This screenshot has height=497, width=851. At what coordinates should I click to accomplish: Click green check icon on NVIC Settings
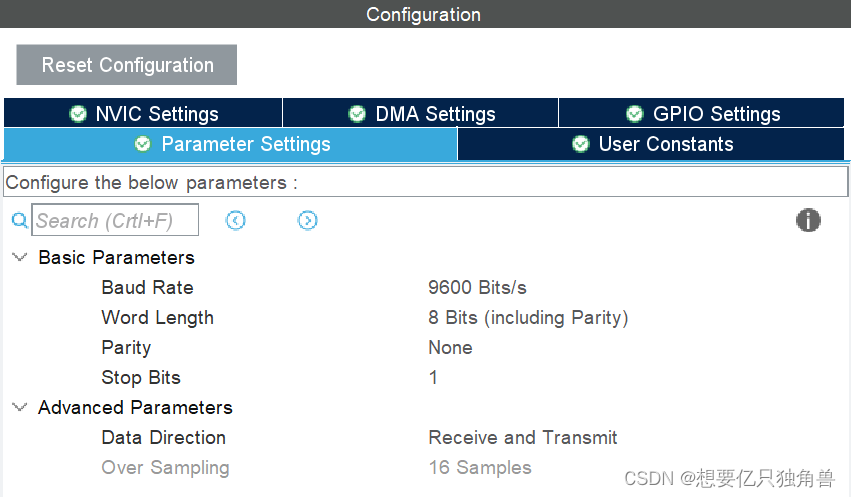tap(78, 114)
